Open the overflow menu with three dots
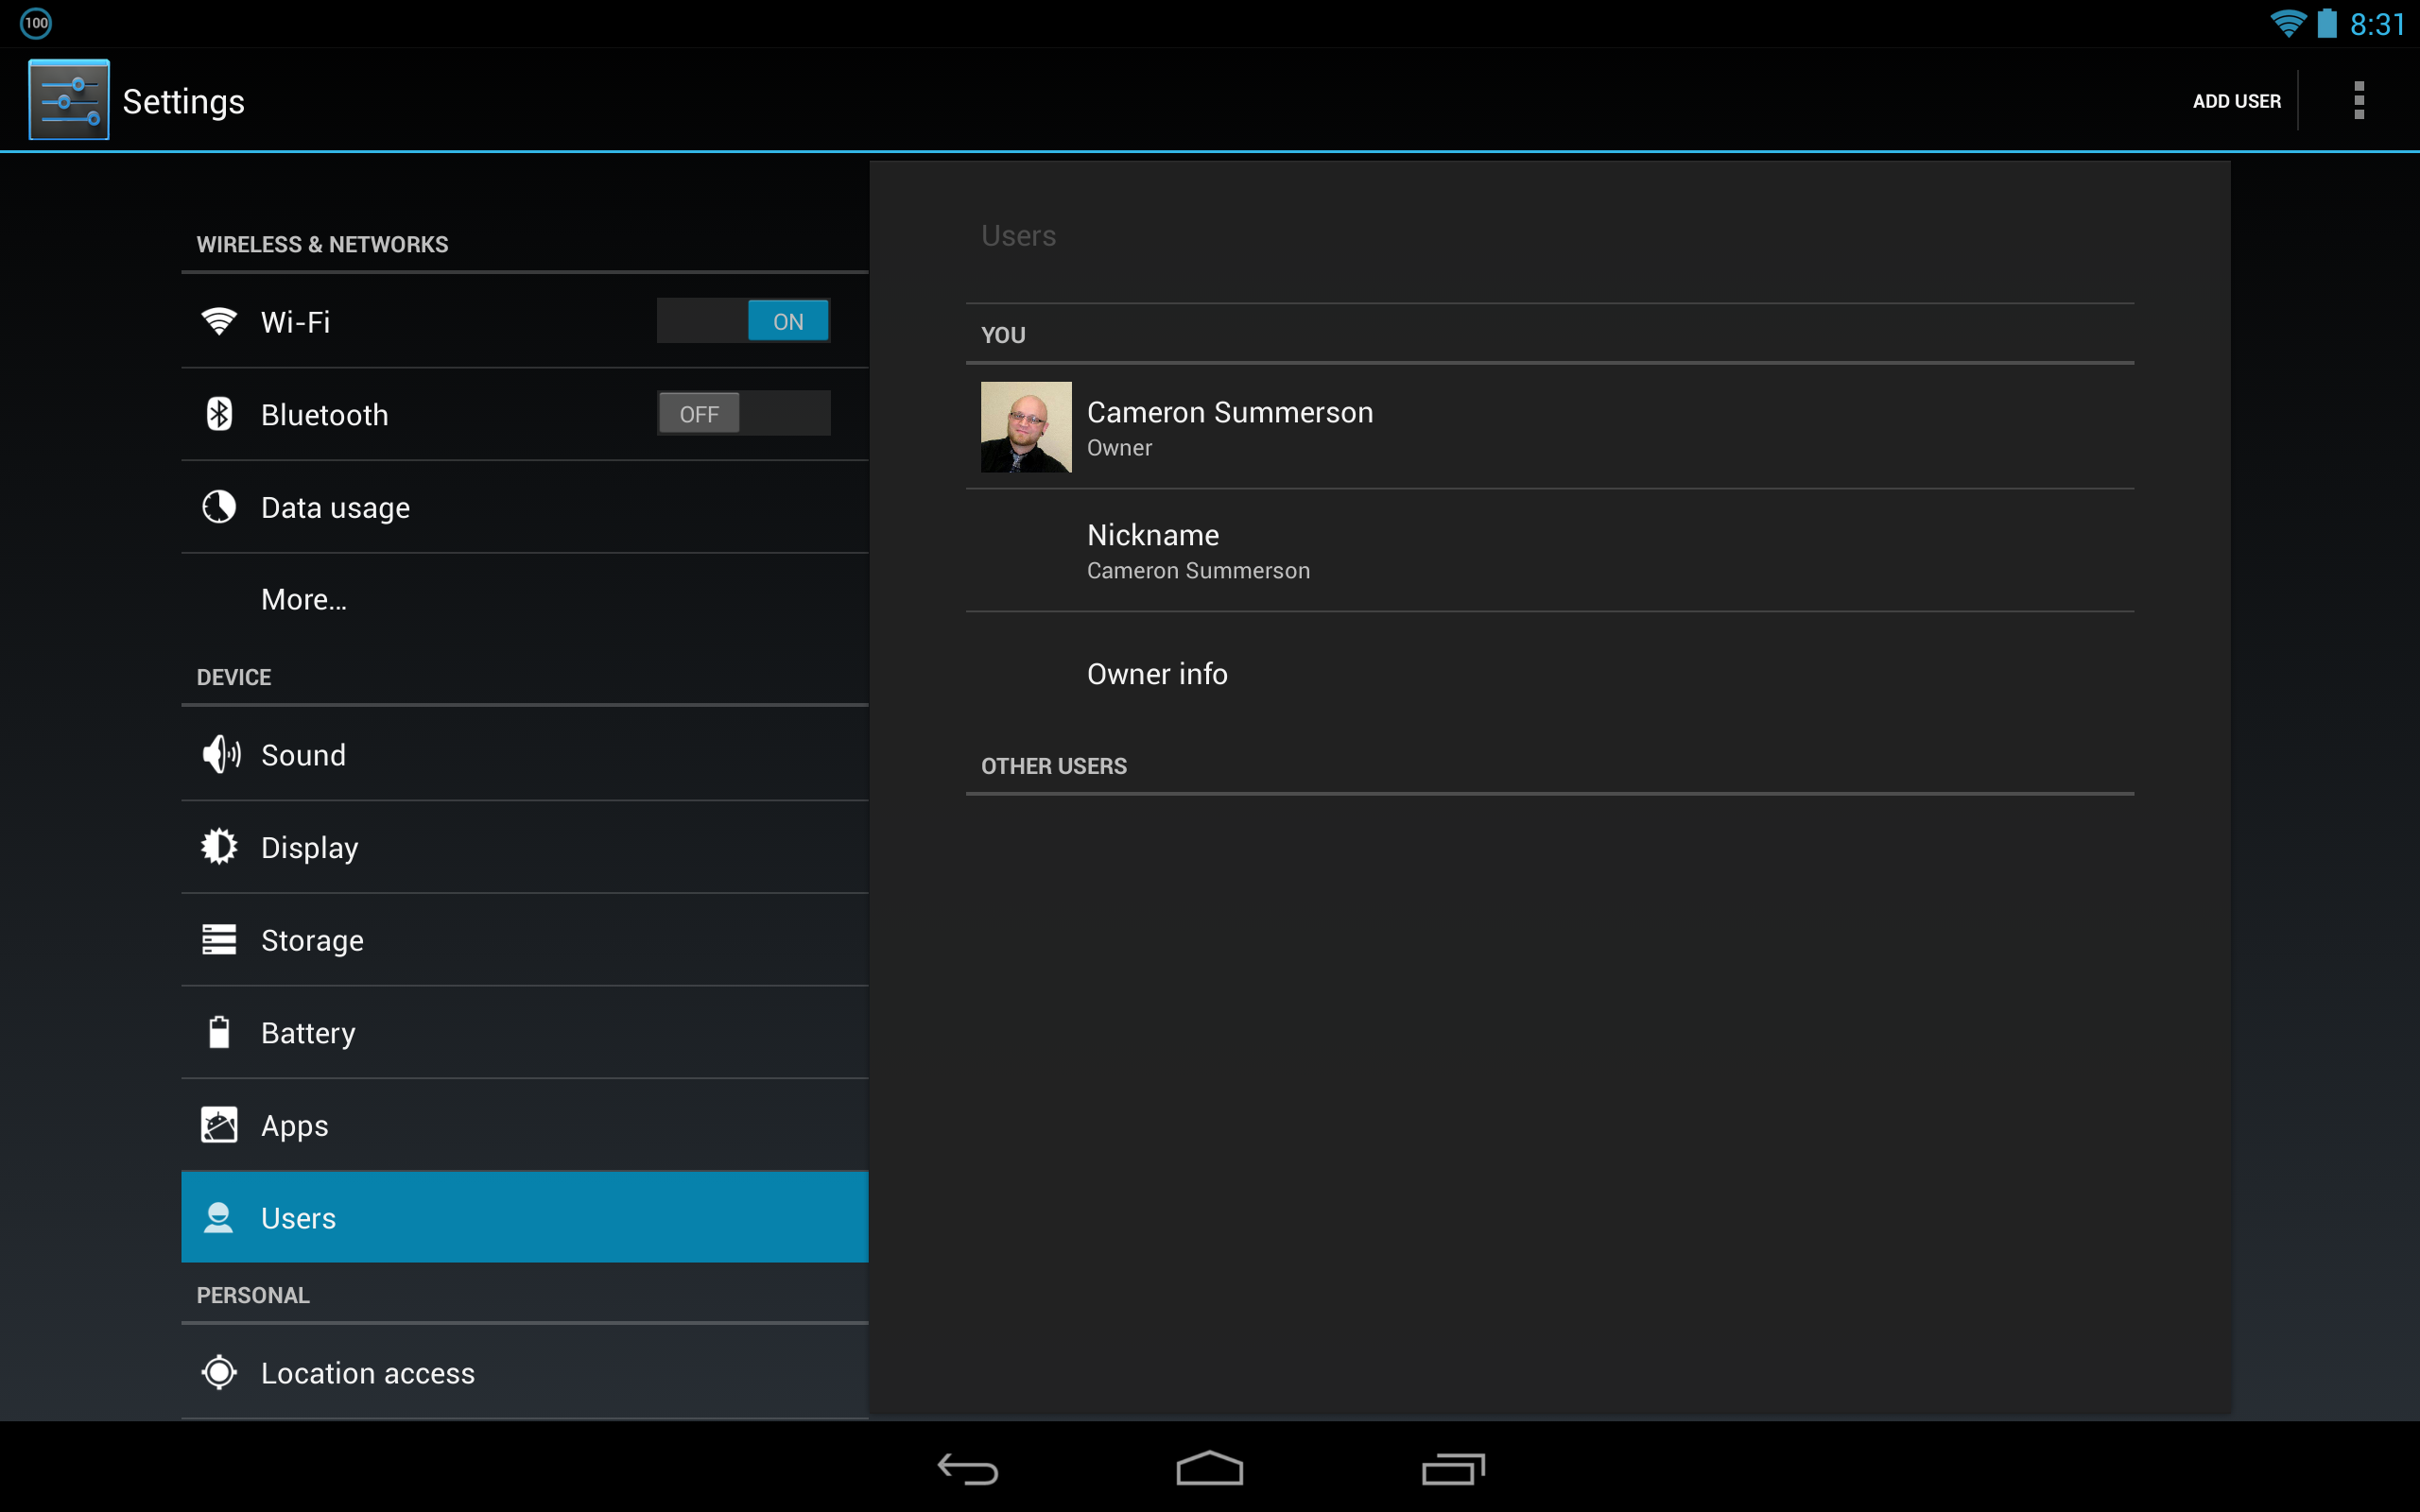This screenshot has height=1512, width=2420. (x=2357, y=100)
